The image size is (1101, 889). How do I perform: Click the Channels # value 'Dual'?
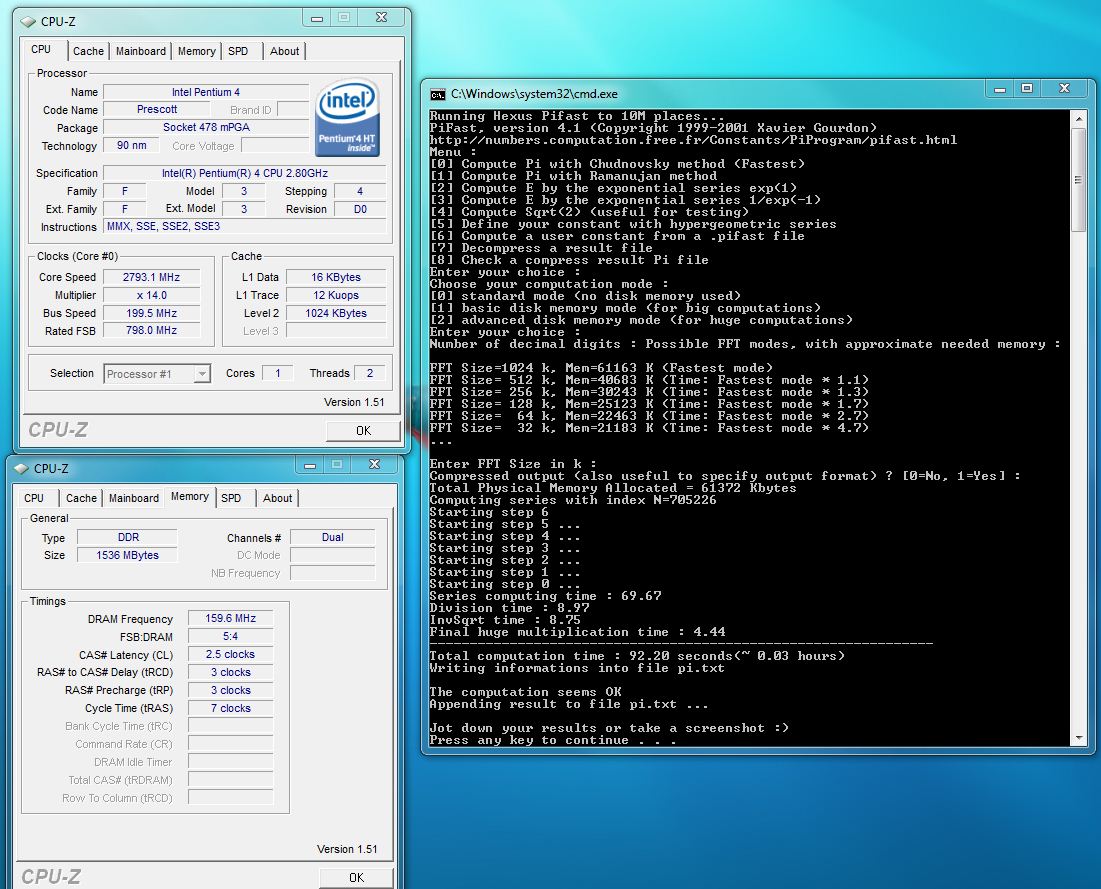(333, 537)
